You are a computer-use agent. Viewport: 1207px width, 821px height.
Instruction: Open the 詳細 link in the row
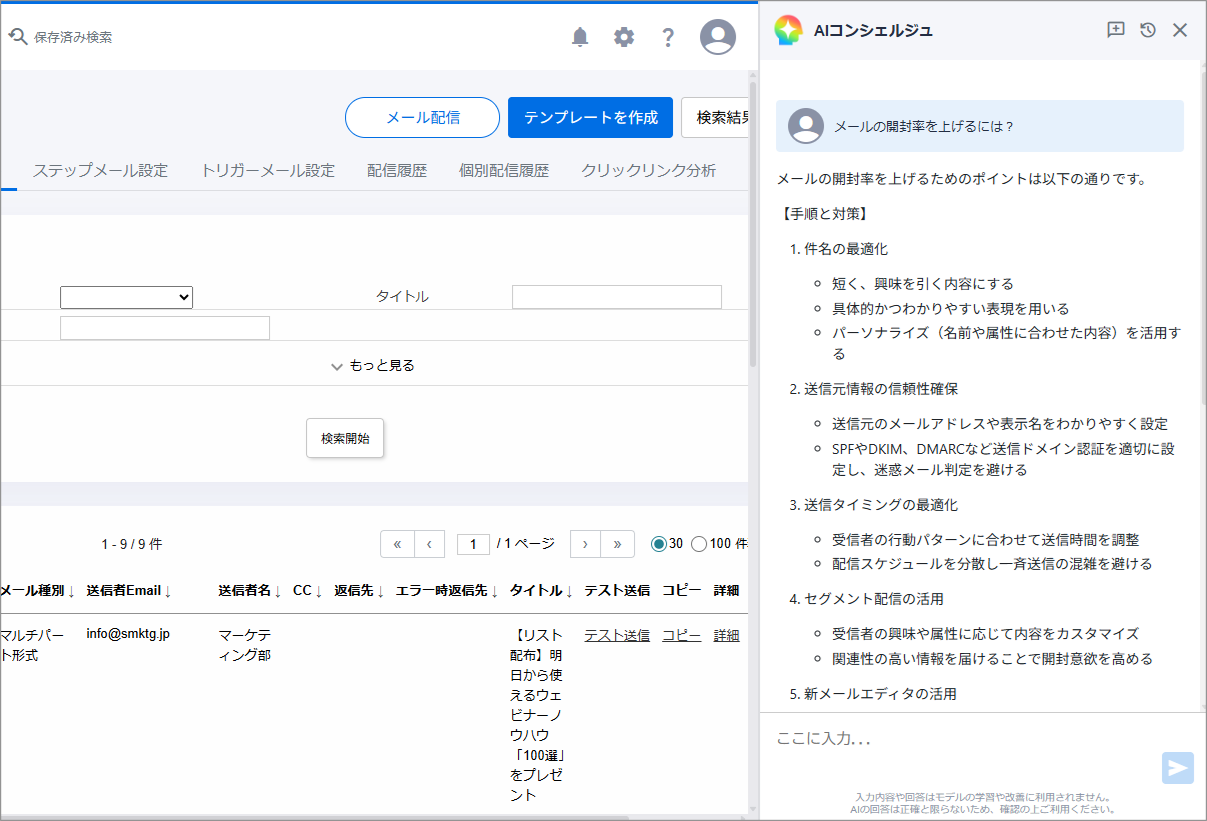click(726, 635)
